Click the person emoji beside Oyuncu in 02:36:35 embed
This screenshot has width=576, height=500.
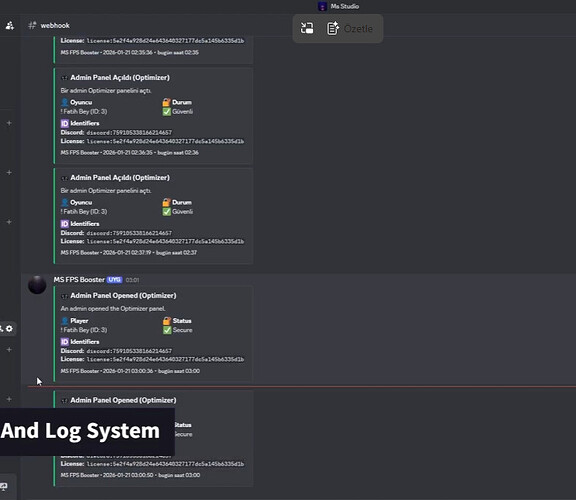tap(65, 102)
